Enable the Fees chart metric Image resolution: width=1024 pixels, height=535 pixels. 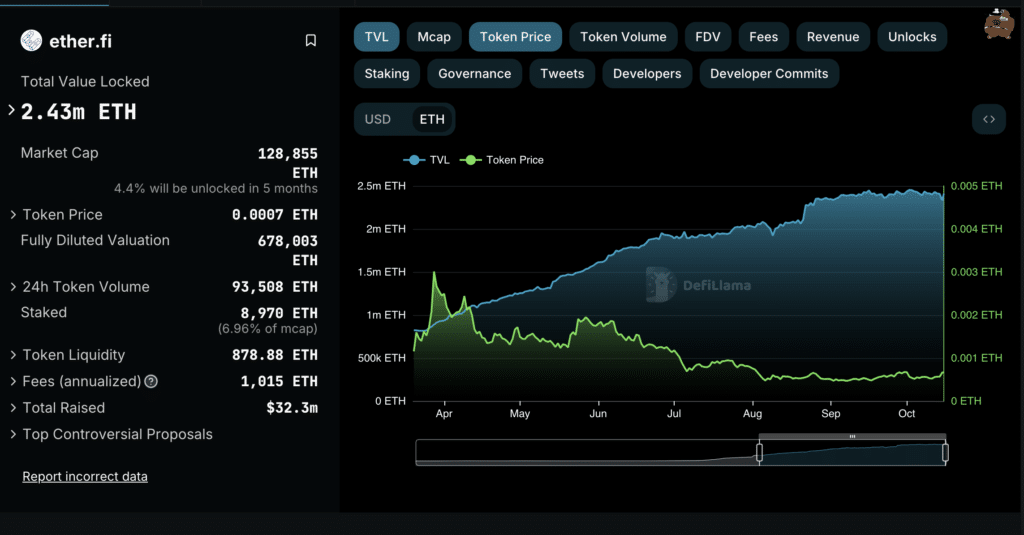pyautogui.click(x=763, y=37)
